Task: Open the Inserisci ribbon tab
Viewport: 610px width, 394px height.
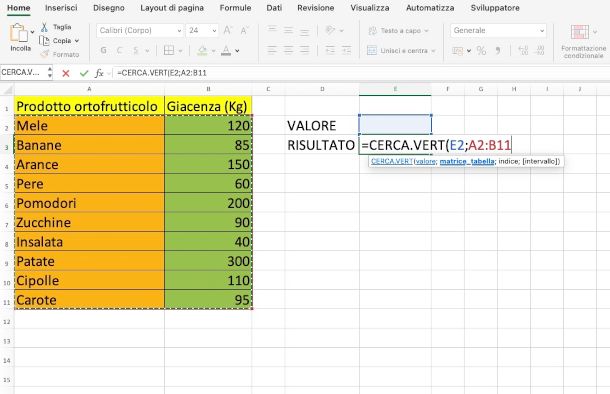Action: [61, 8]
